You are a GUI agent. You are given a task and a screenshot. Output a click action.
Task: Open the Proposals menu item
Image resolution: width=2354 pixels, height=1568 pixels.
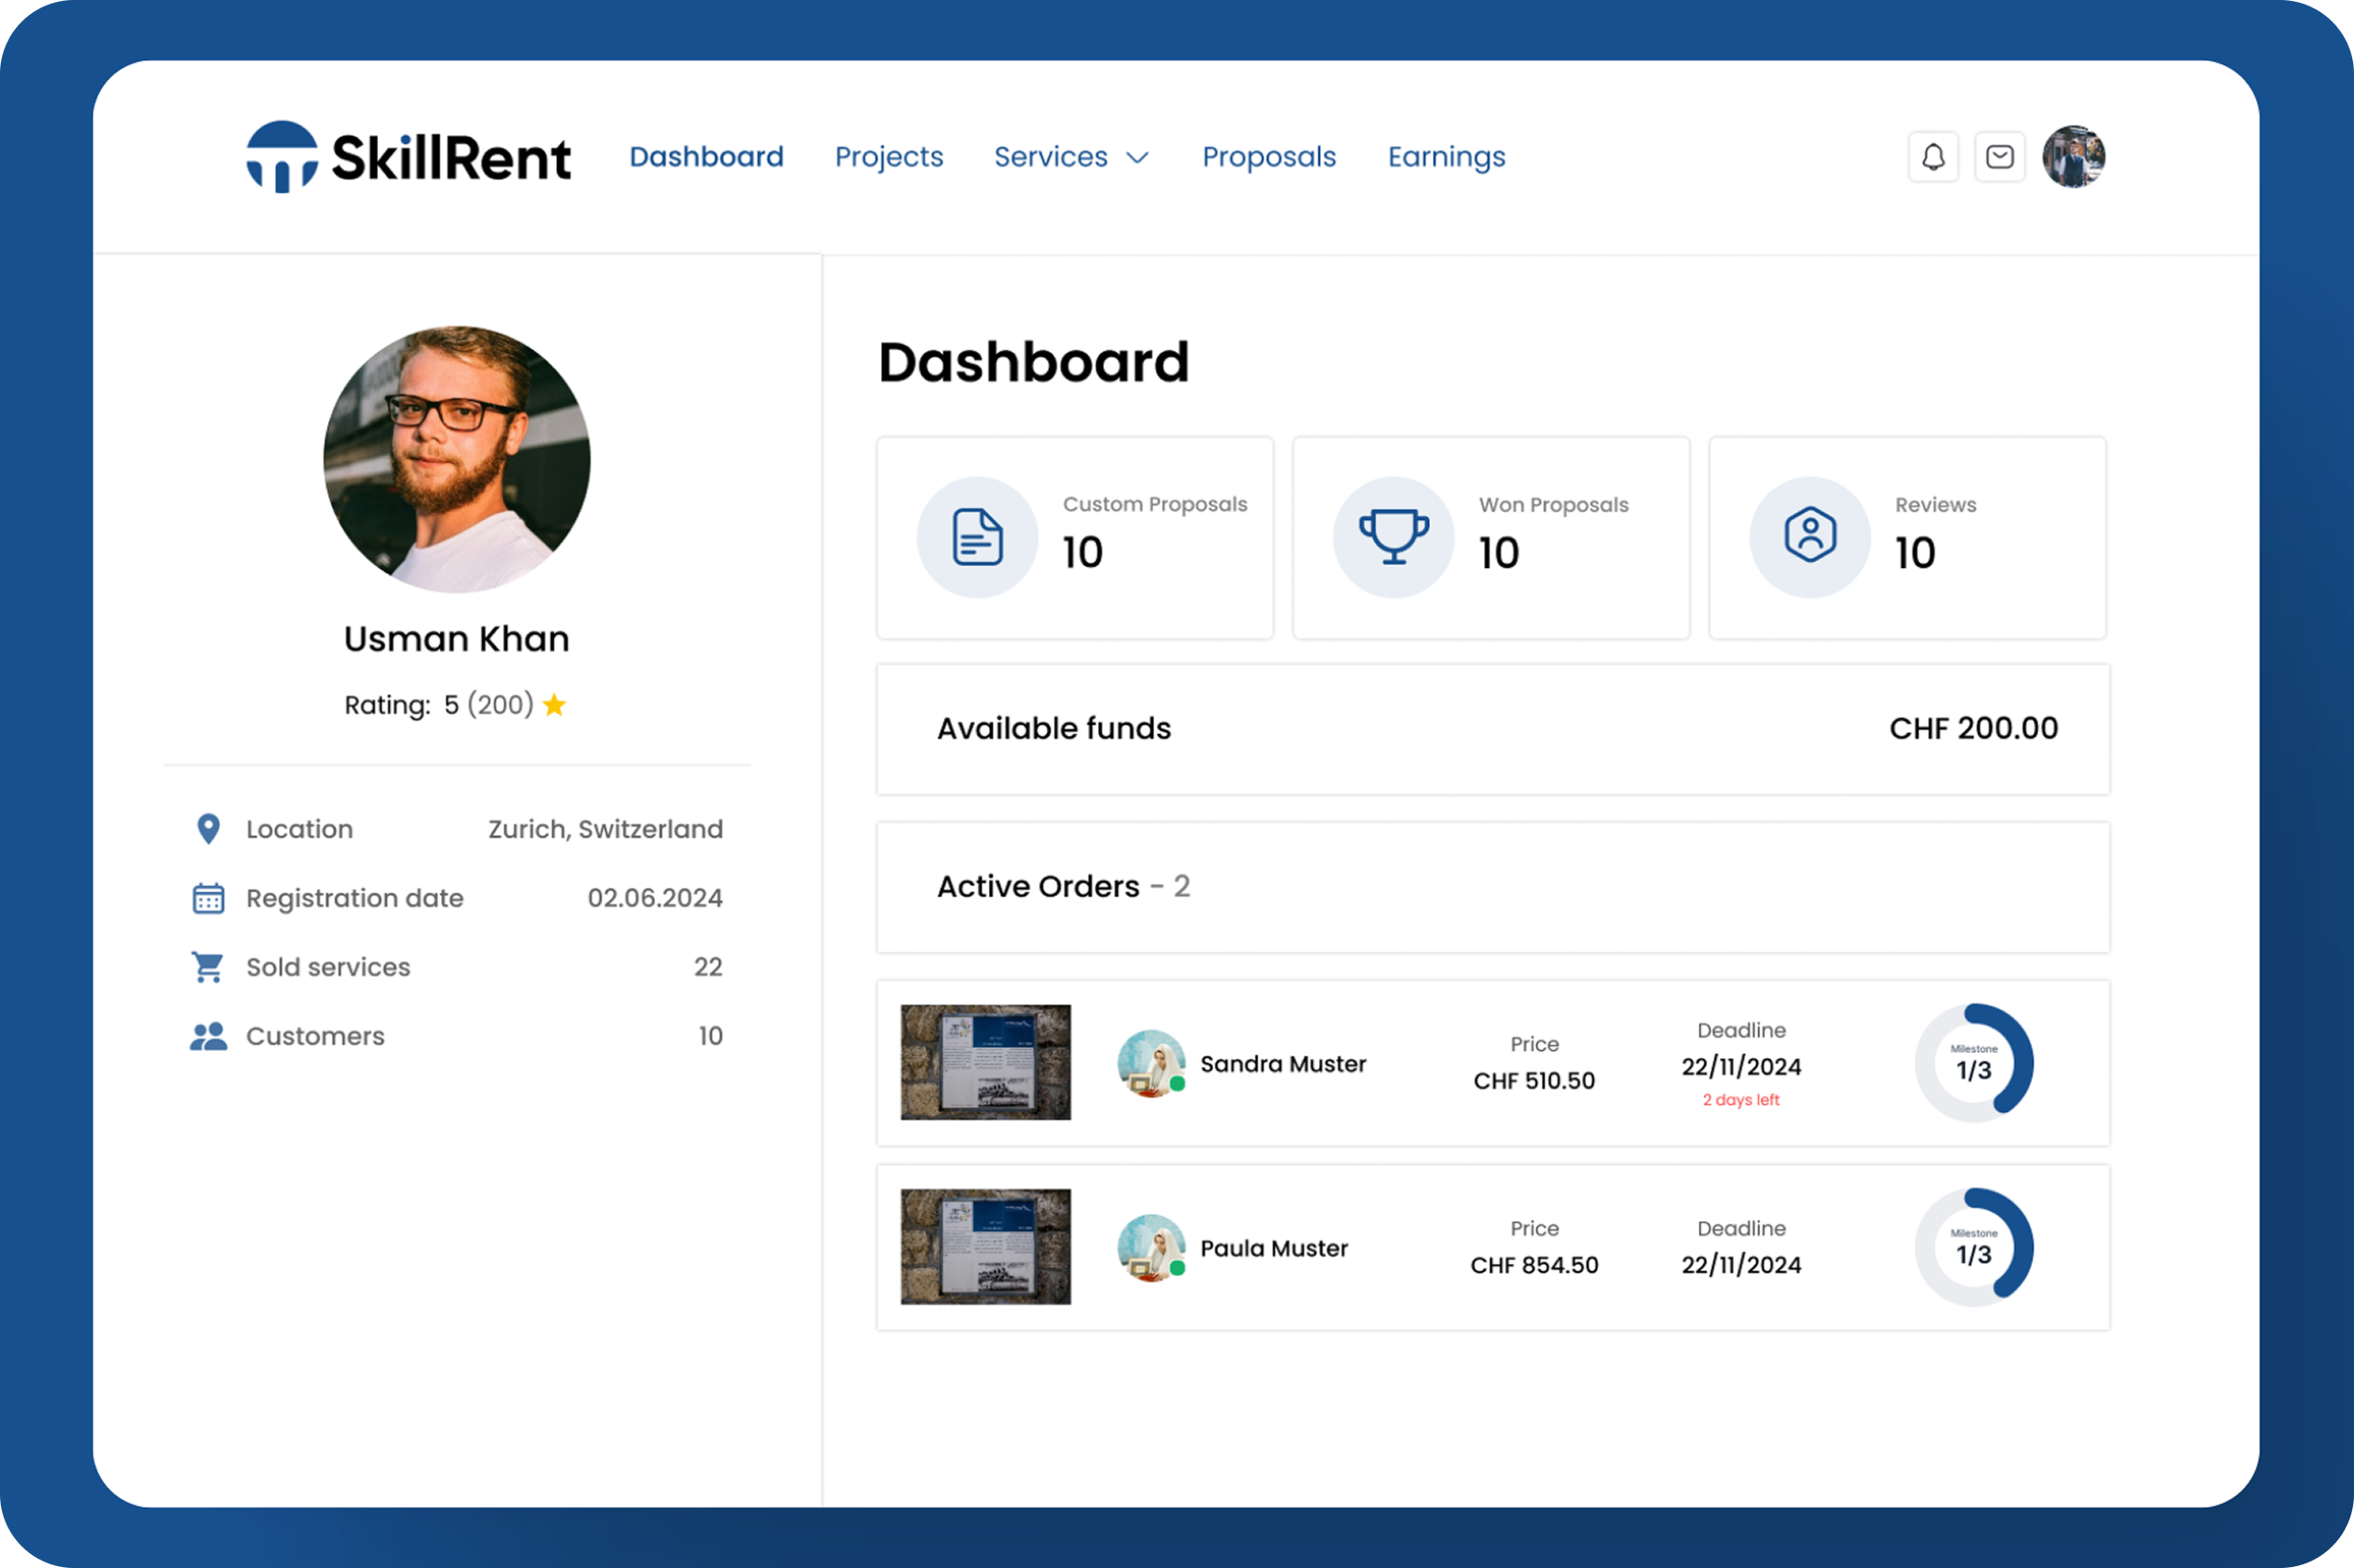coord(1268,157)
